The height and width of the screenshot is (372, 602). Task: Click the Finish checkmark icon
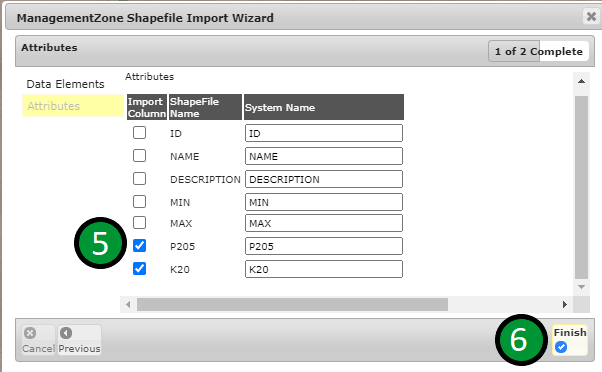click(561, 347)
